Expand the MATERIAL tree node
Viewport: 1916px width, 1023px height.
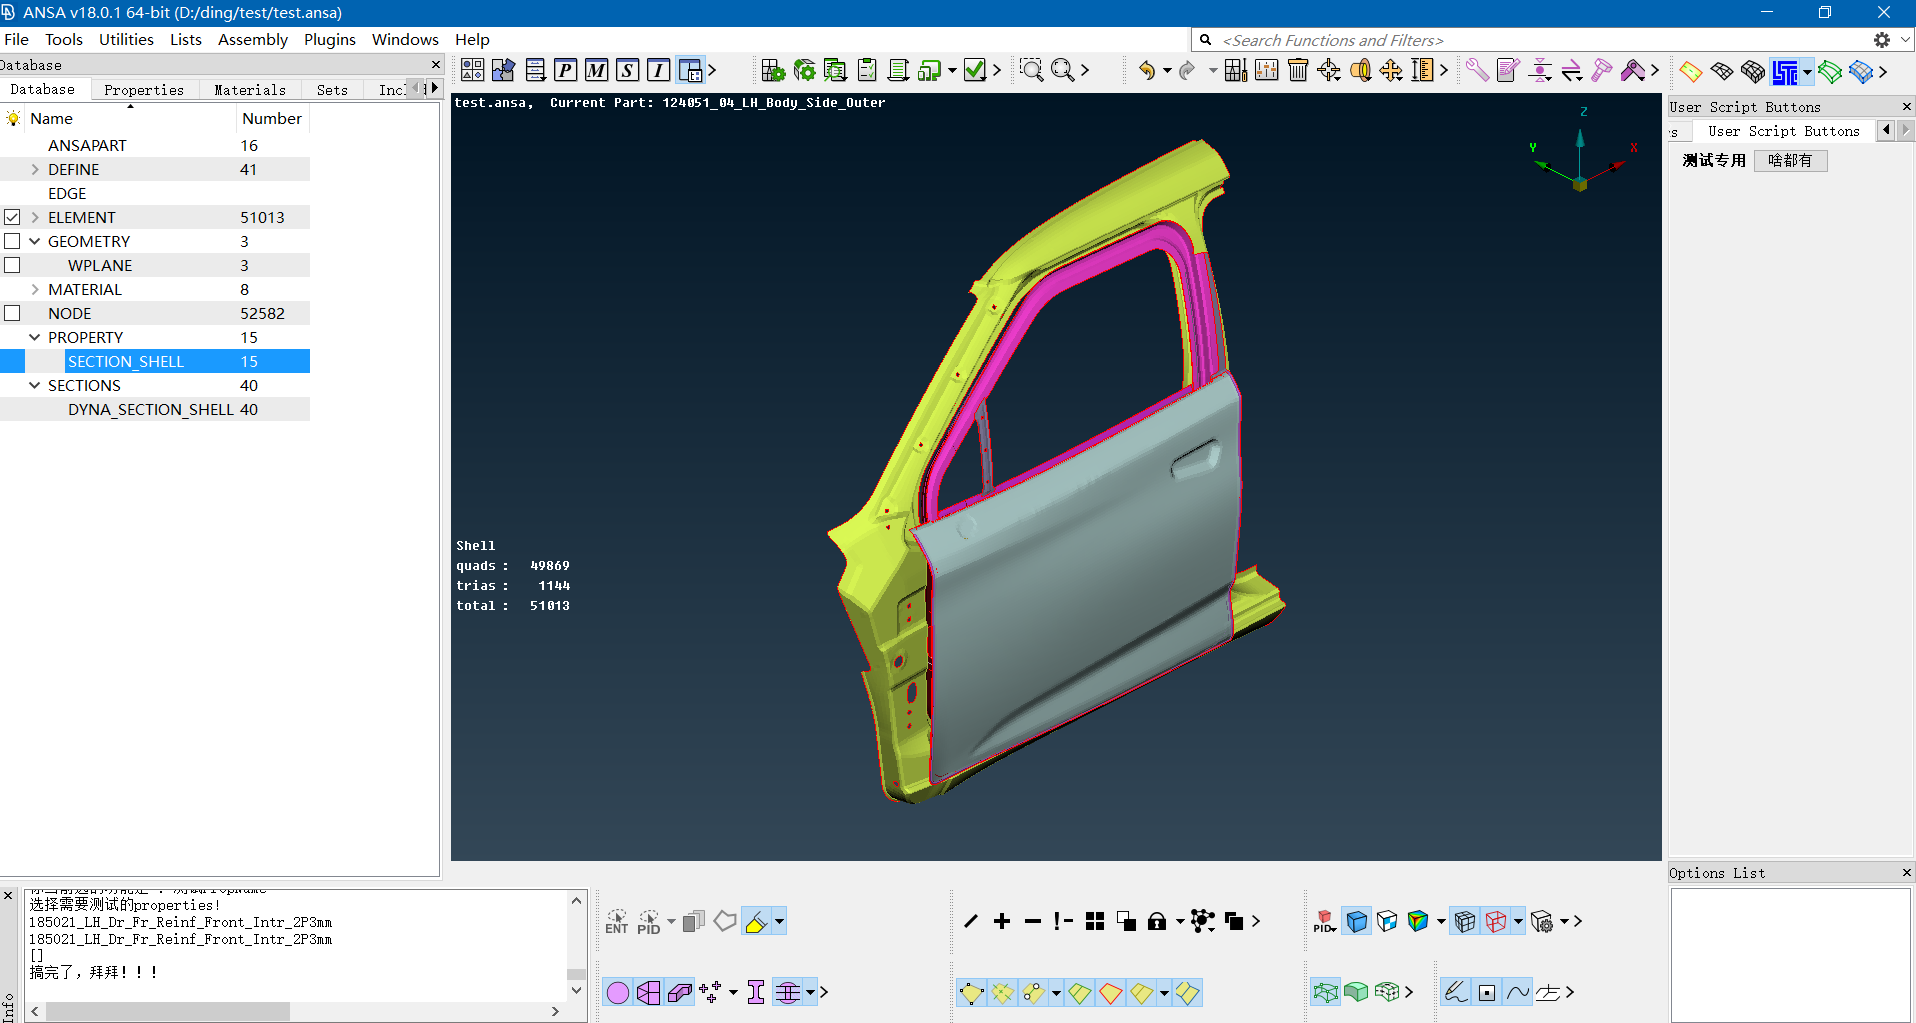35,289
